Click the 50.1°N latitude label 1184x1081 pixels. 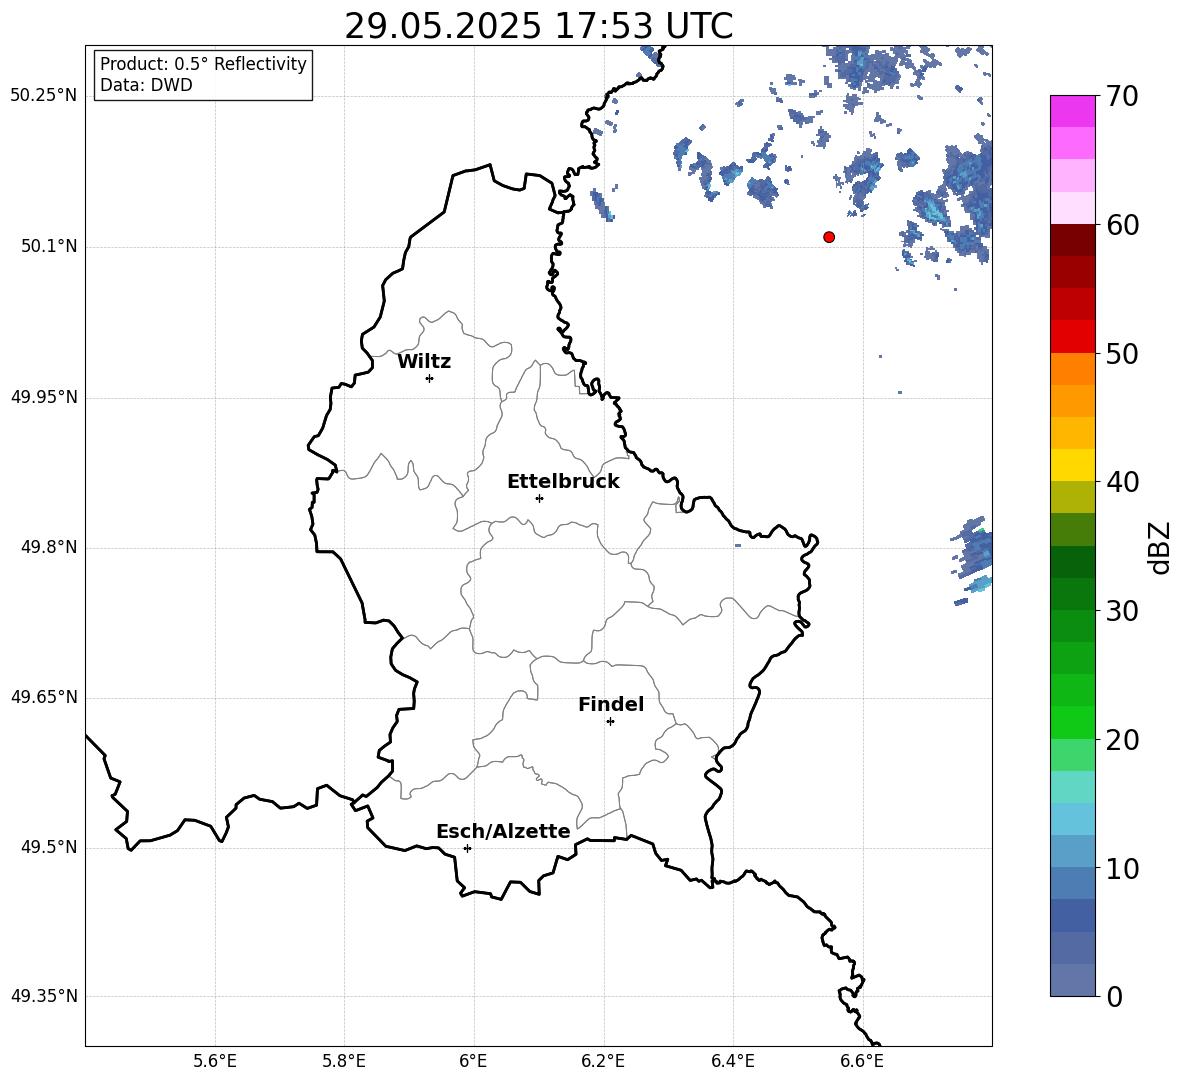(x=49, y=247)
